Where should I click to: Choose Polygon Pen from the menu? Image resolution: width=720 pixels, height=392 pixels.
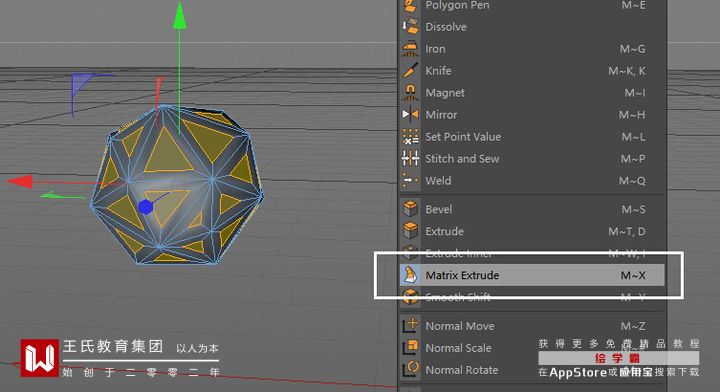click(x=533, y=6)
